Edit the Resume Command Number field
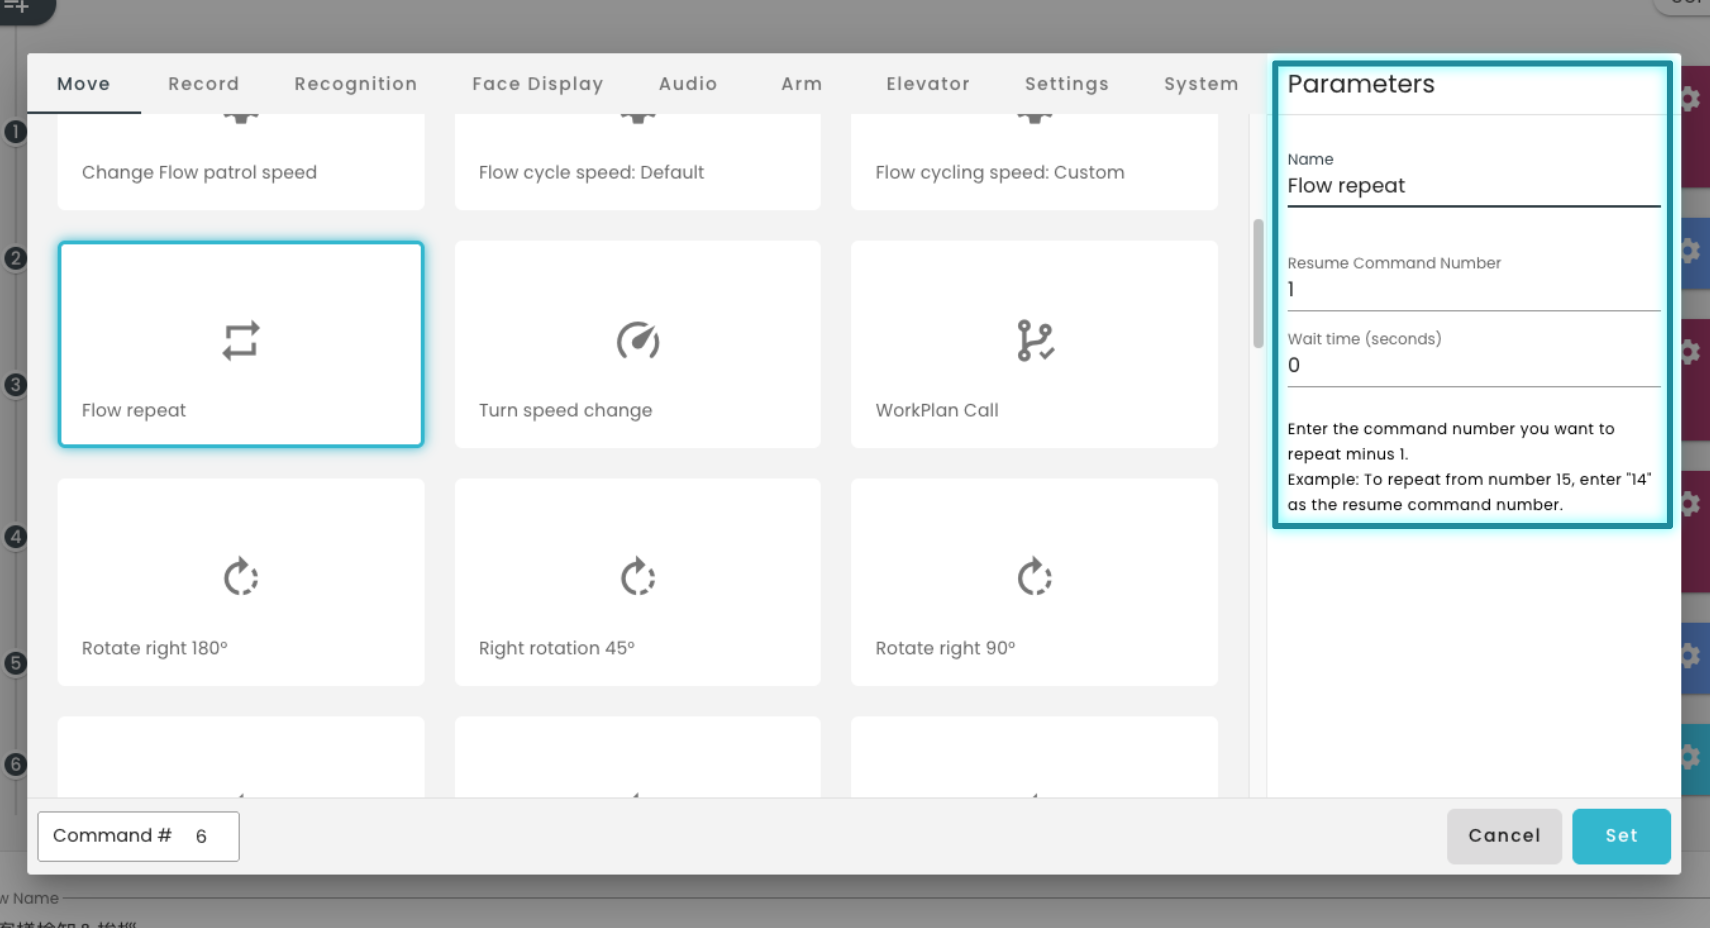Screen dimensions: 1710x928 [x=1473, y=289]
